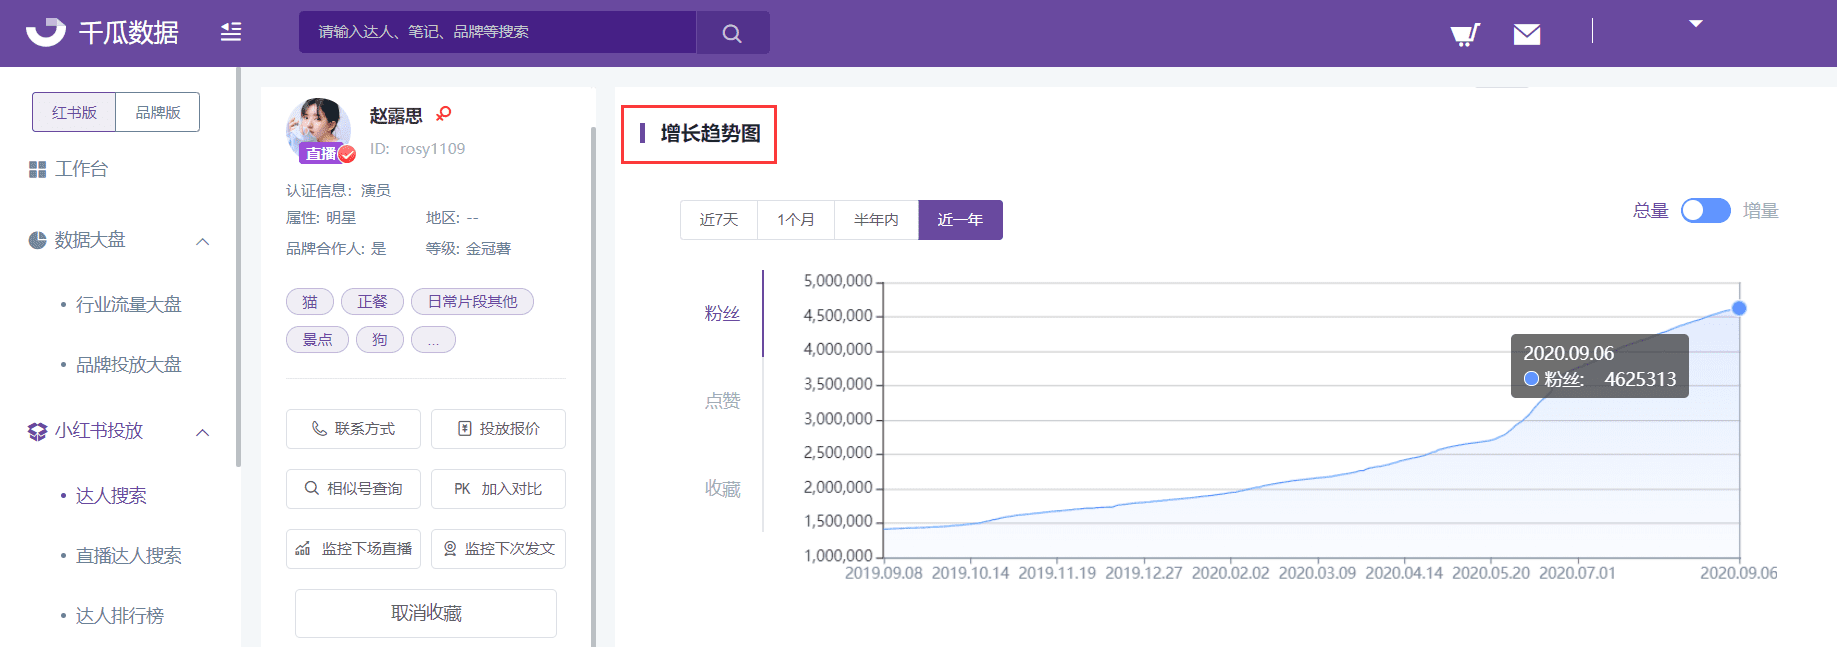Image resolution: width=1837 pixels, height=647 pixels.
Task: Click the search magnifier icon button
Action: click(x=732, y=33)
